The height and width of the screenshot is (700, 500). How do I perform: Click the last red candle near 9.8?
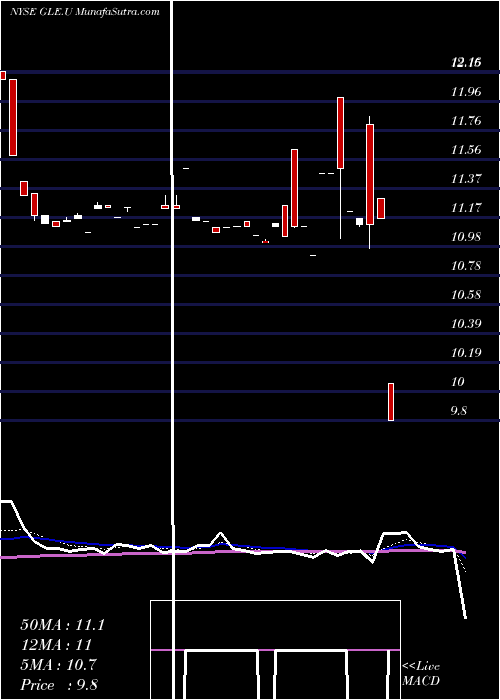coord(391,402)
